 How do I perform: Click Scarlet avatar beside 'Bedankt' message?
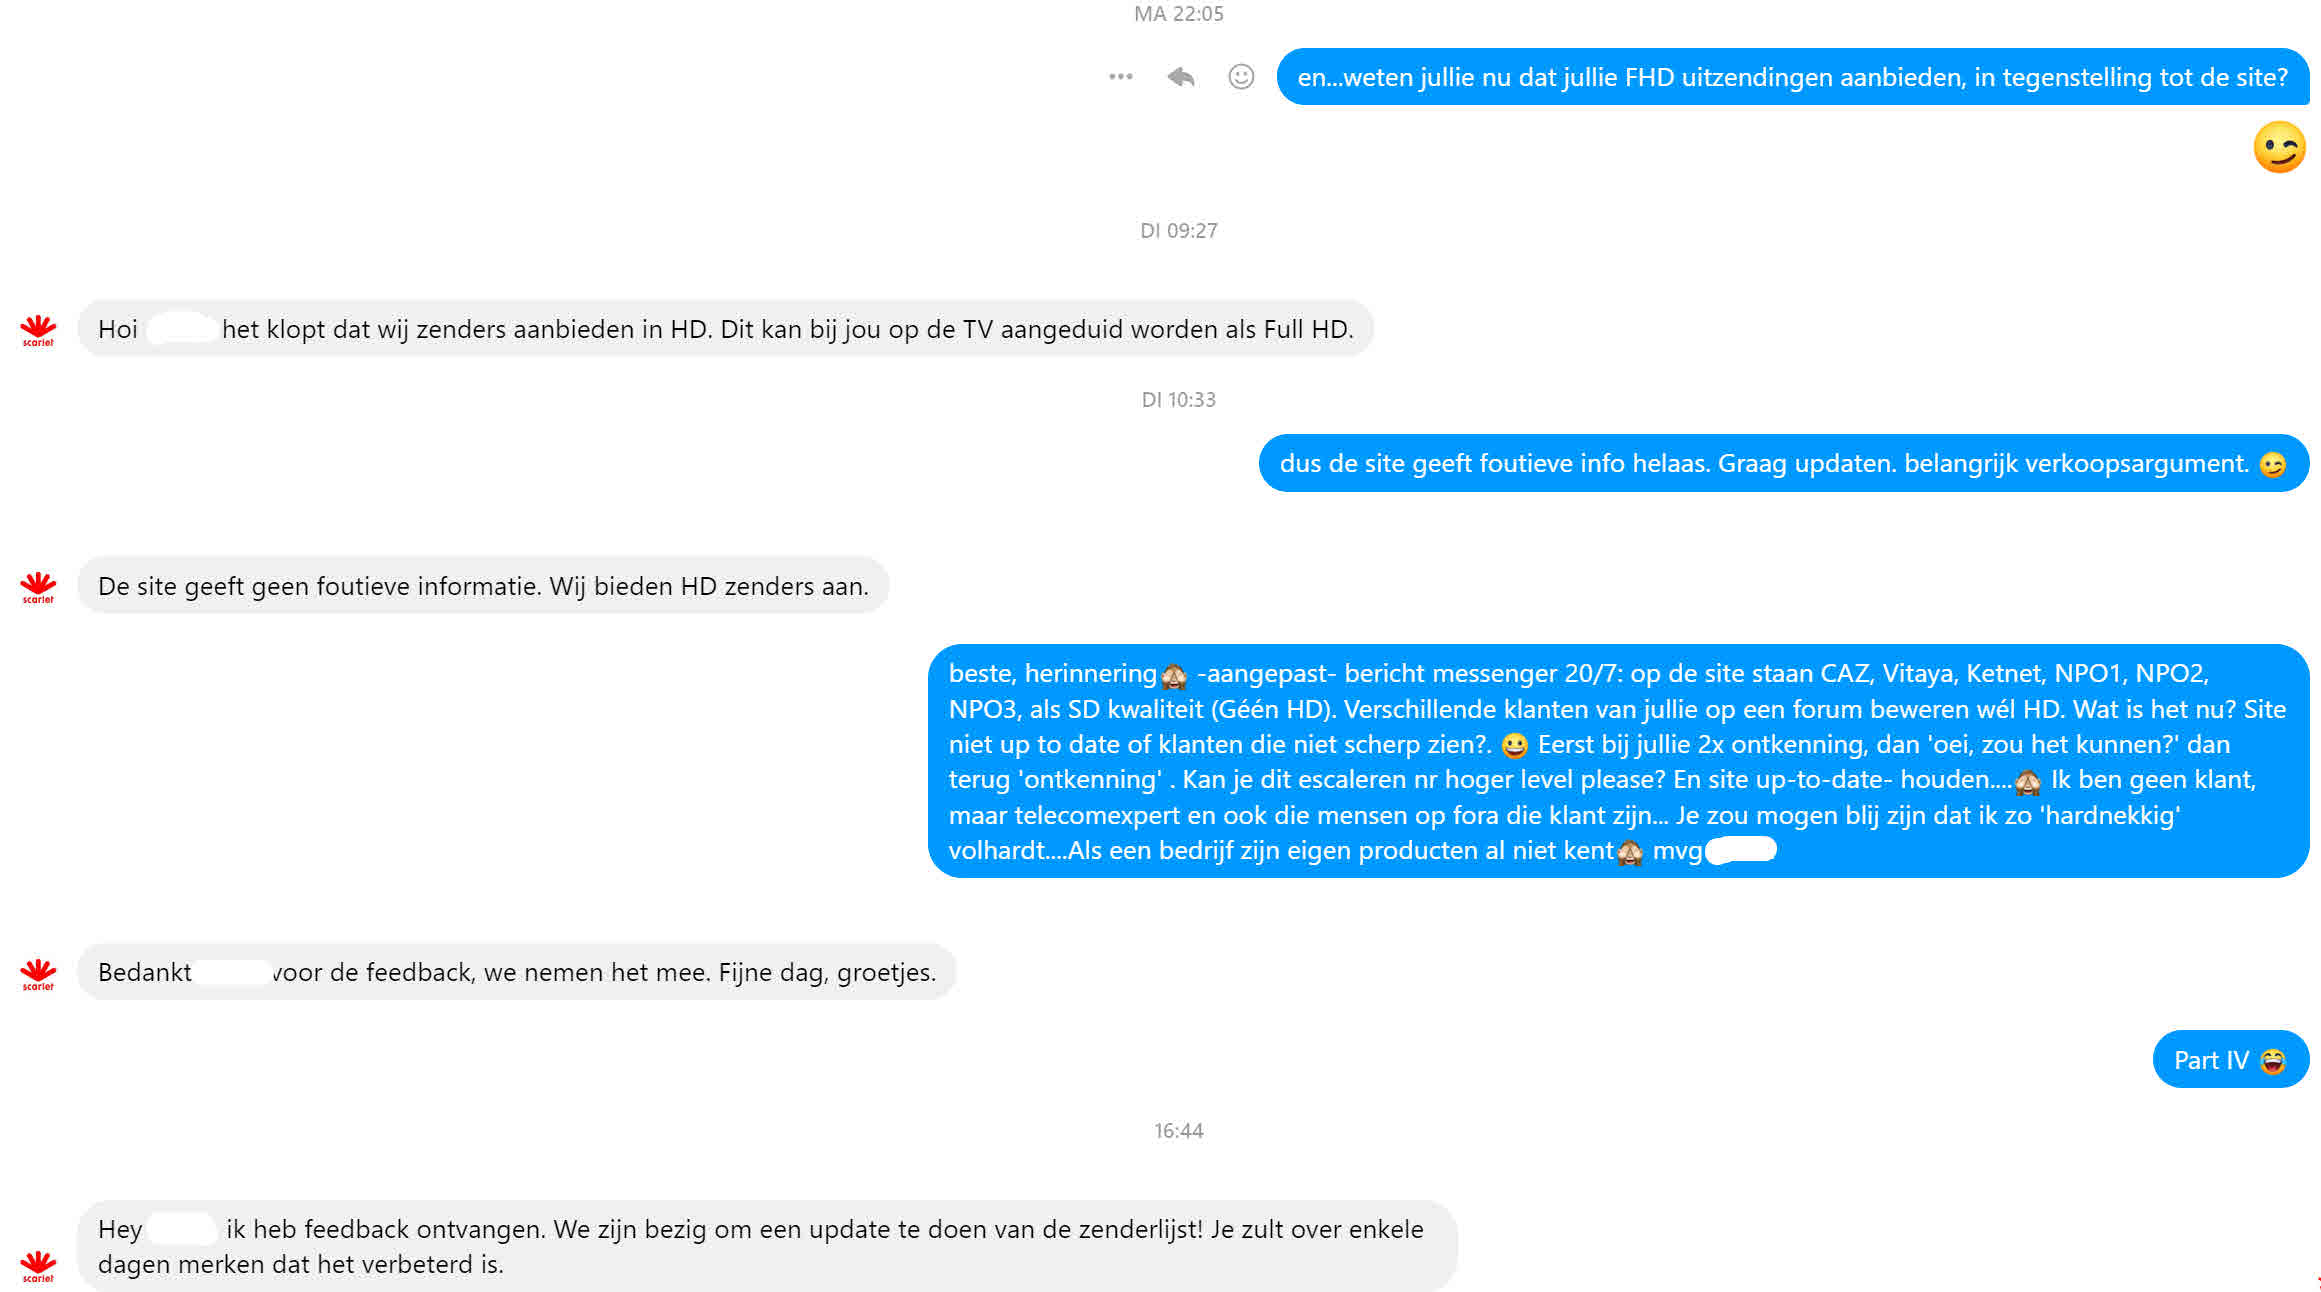pyautogui.click(x=38, y=975)
